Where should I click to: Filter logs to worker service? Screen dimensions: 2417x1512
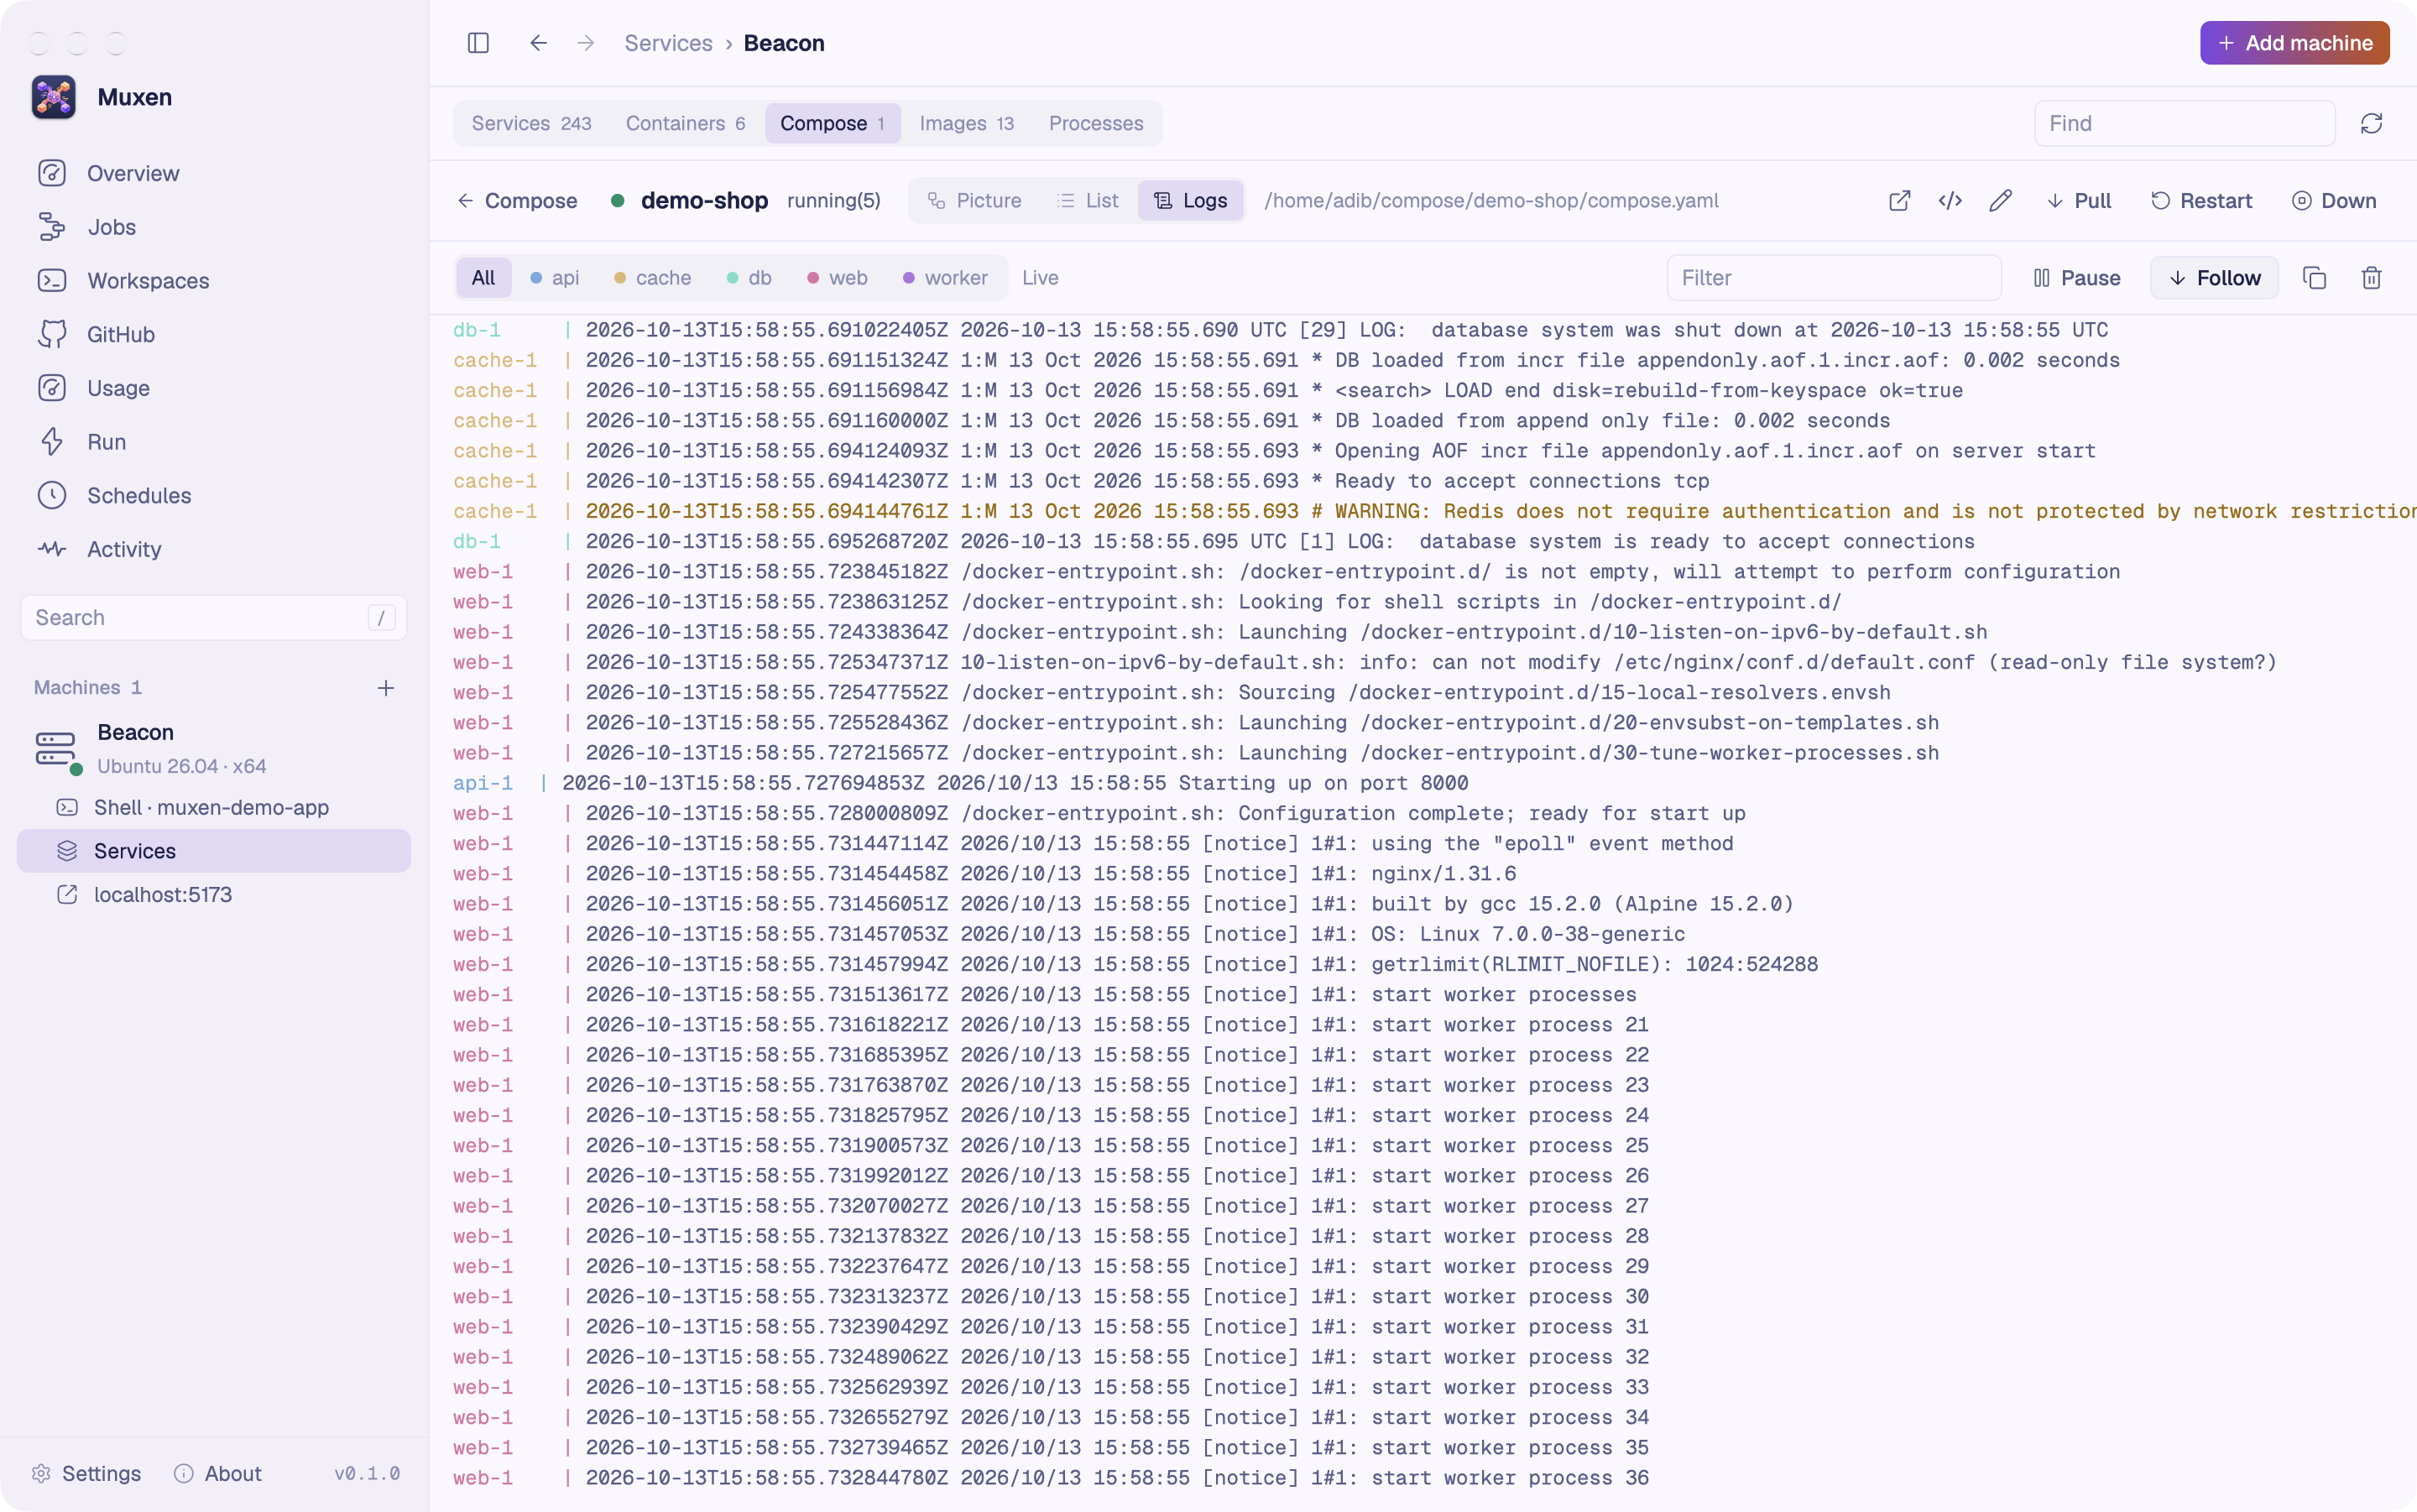pyautogui.click(x=946, y=278)
